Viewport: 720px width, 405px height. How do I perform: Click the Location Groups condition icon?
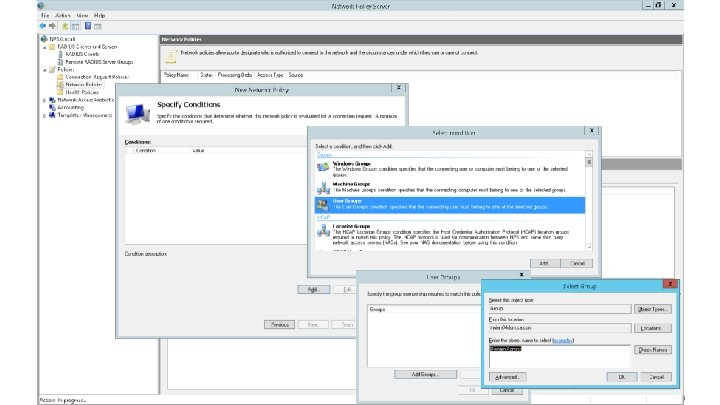pyautogui.click(x=323, y=231)
